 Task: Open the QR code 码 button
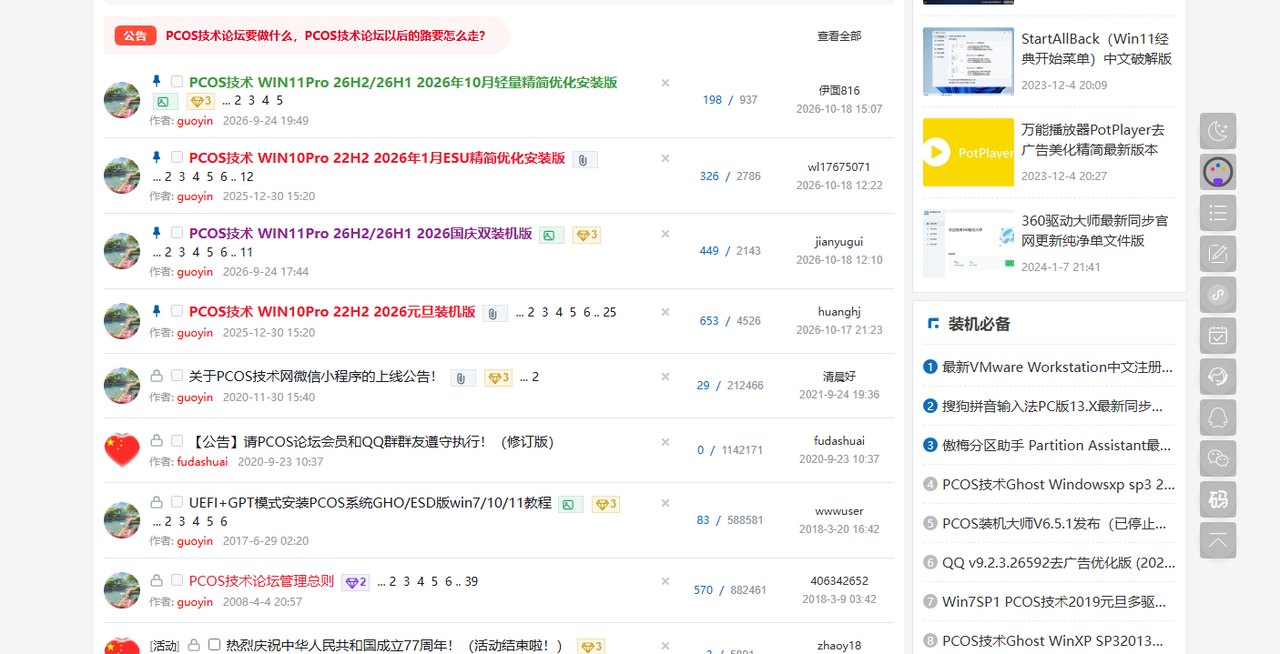click(x=1218, y=500)
